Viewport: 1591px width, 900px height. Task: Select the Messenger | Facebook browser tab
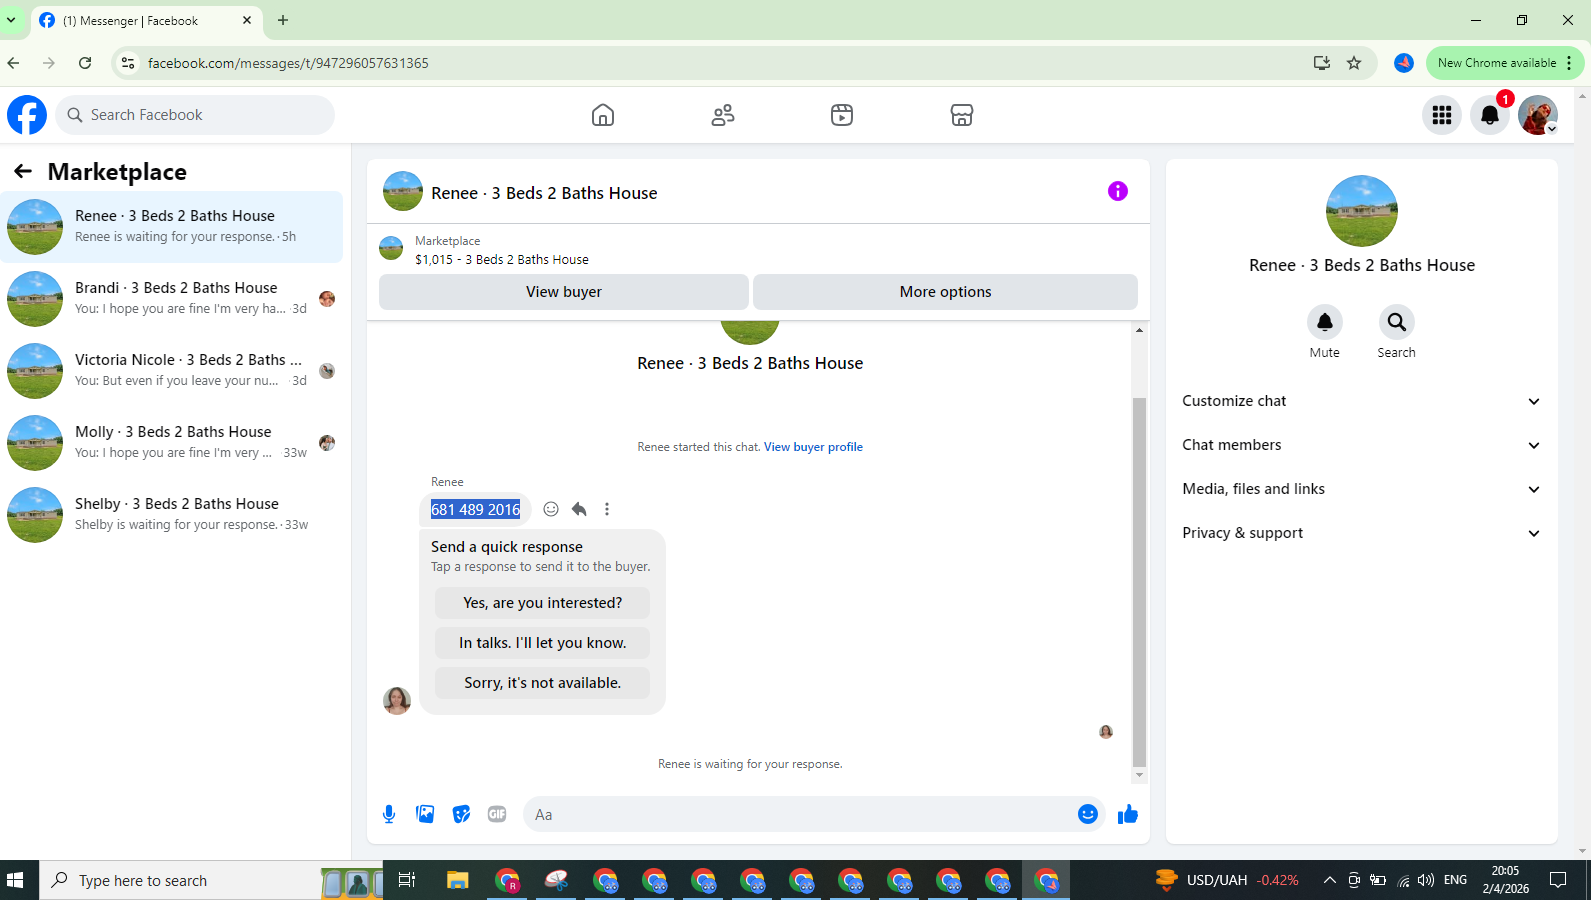(146, 21)
